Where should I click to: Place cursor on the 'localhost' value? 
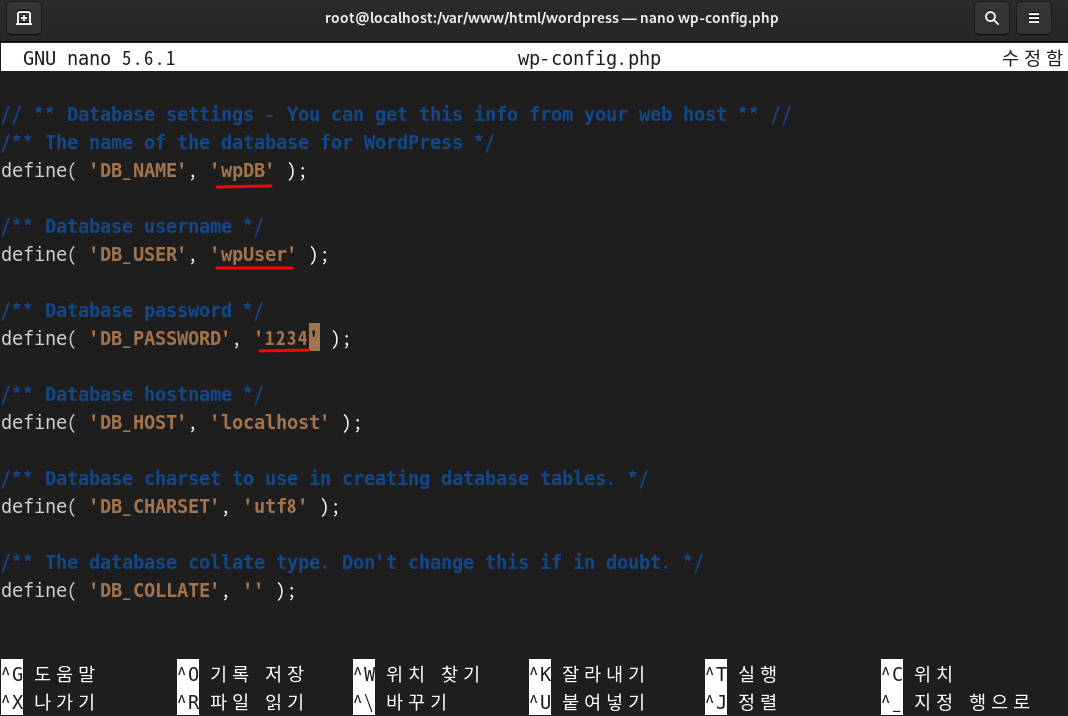(x=270, y=422)
